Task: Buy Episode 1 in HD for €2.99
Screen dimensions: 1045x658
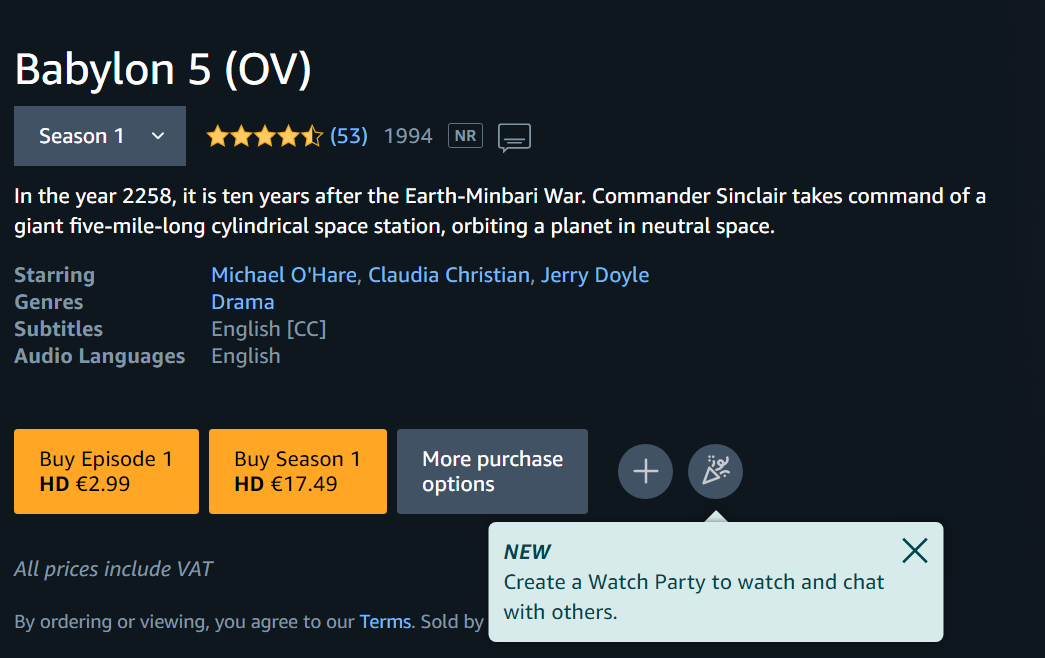Action: tap(107, 471)
